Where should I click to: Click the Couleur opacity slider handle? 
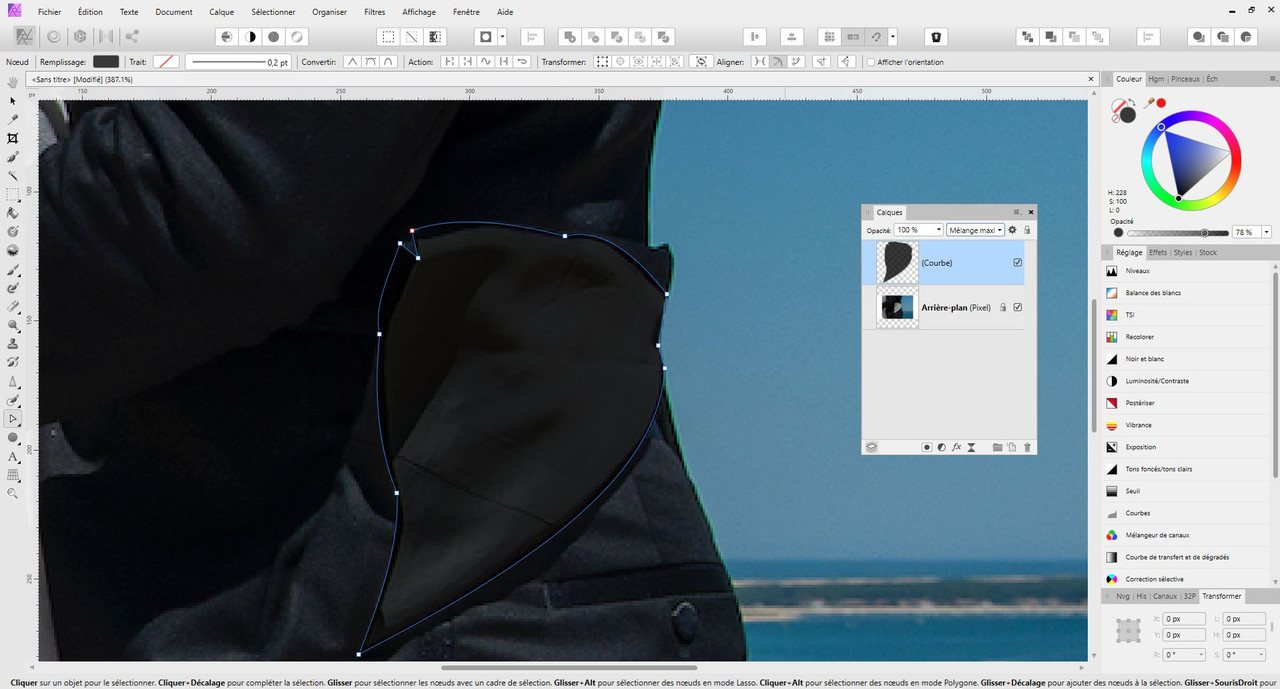pos(1204,232)
